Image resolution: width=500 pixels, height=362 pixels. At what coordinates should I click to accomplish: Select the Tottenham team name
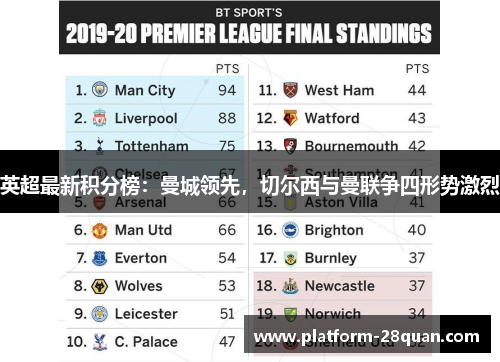click(152, 146)
